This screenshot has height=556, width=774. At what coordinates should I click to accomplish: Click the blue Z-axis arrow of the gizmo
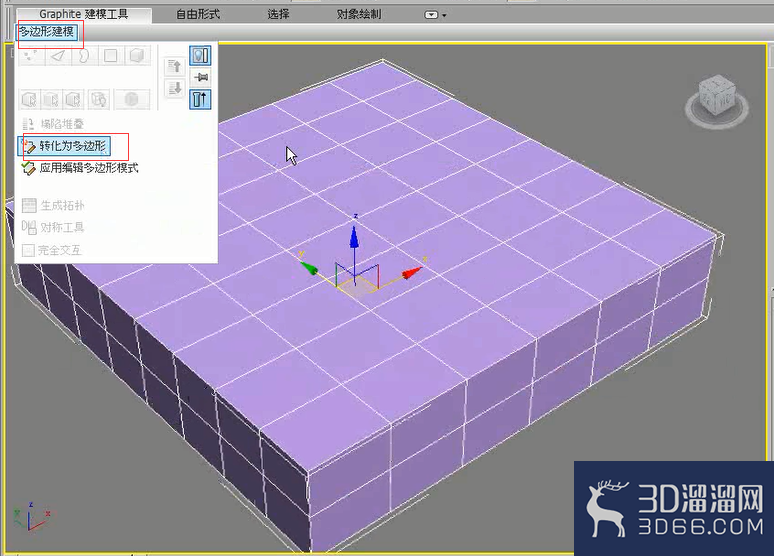[354, 238]
